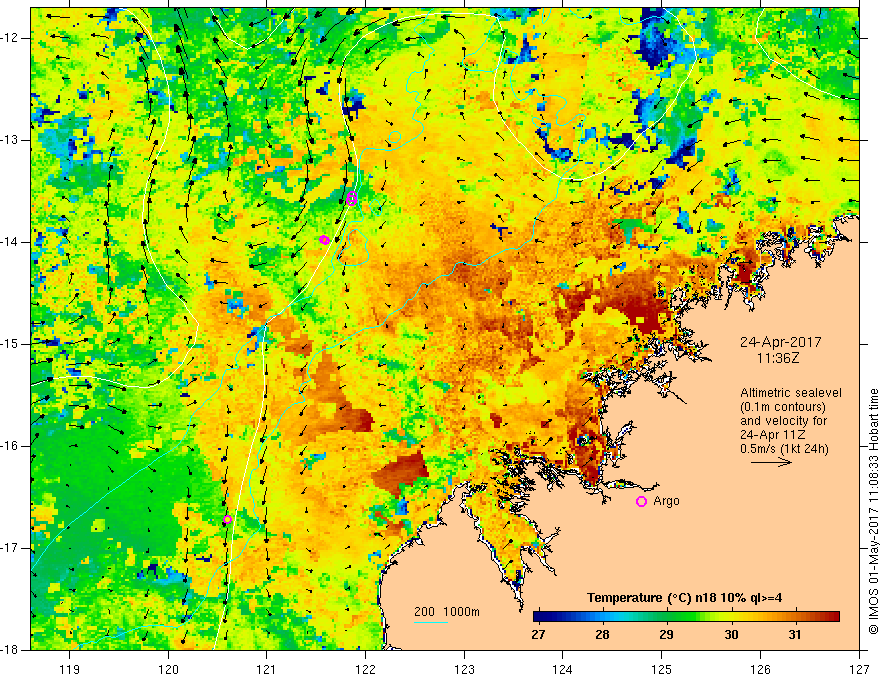Click the longitude label '125'
Image resolution: width=880 pixels, height=680 pixels.
(x=662, y=669)
